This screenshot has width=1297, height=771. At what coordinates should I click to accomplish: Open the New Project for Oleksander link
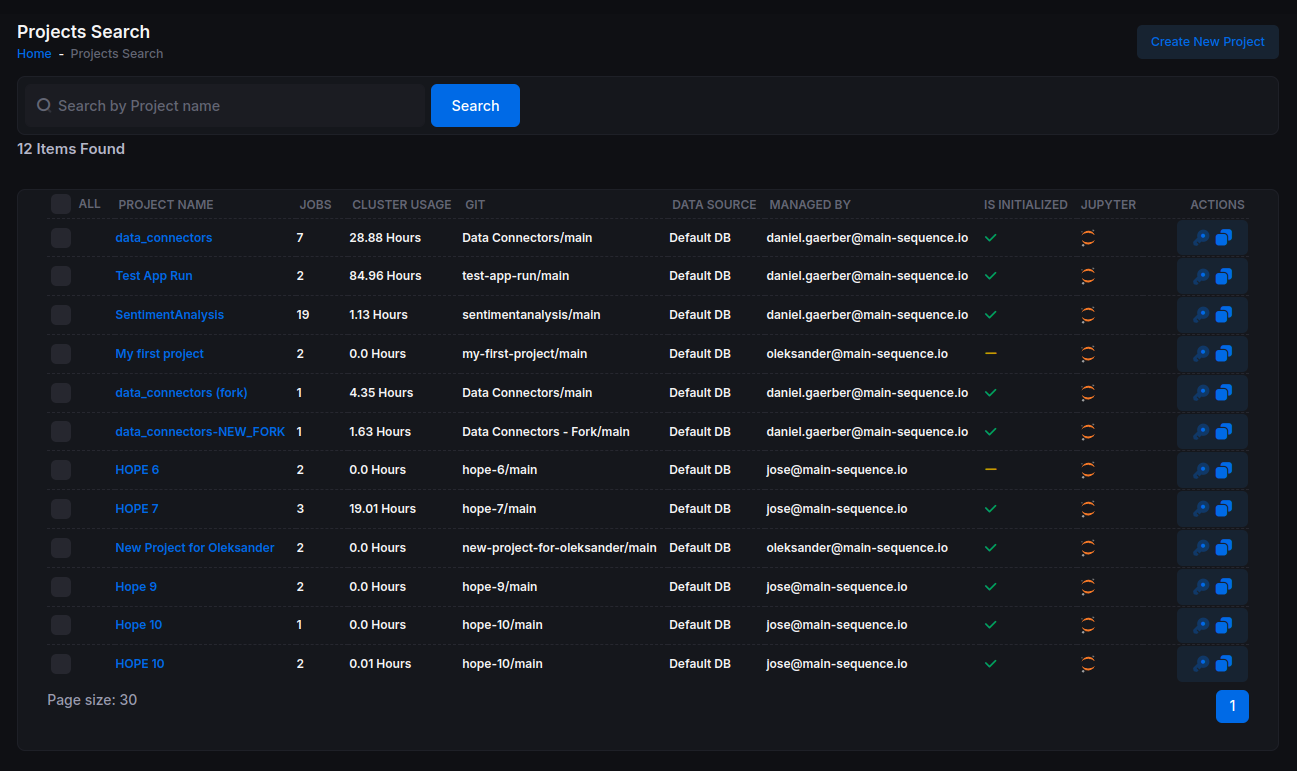(194, 548)
